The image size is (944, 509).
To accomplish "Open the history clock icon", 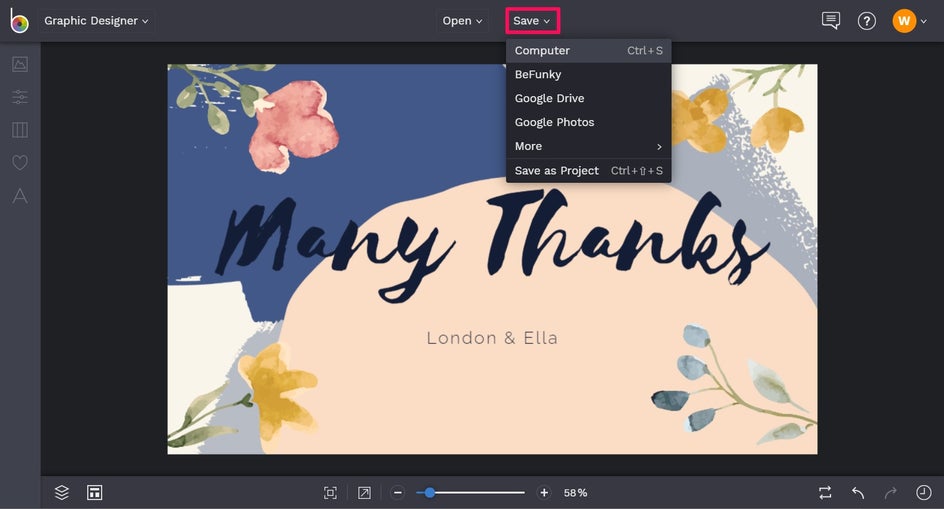I will 924,493.
